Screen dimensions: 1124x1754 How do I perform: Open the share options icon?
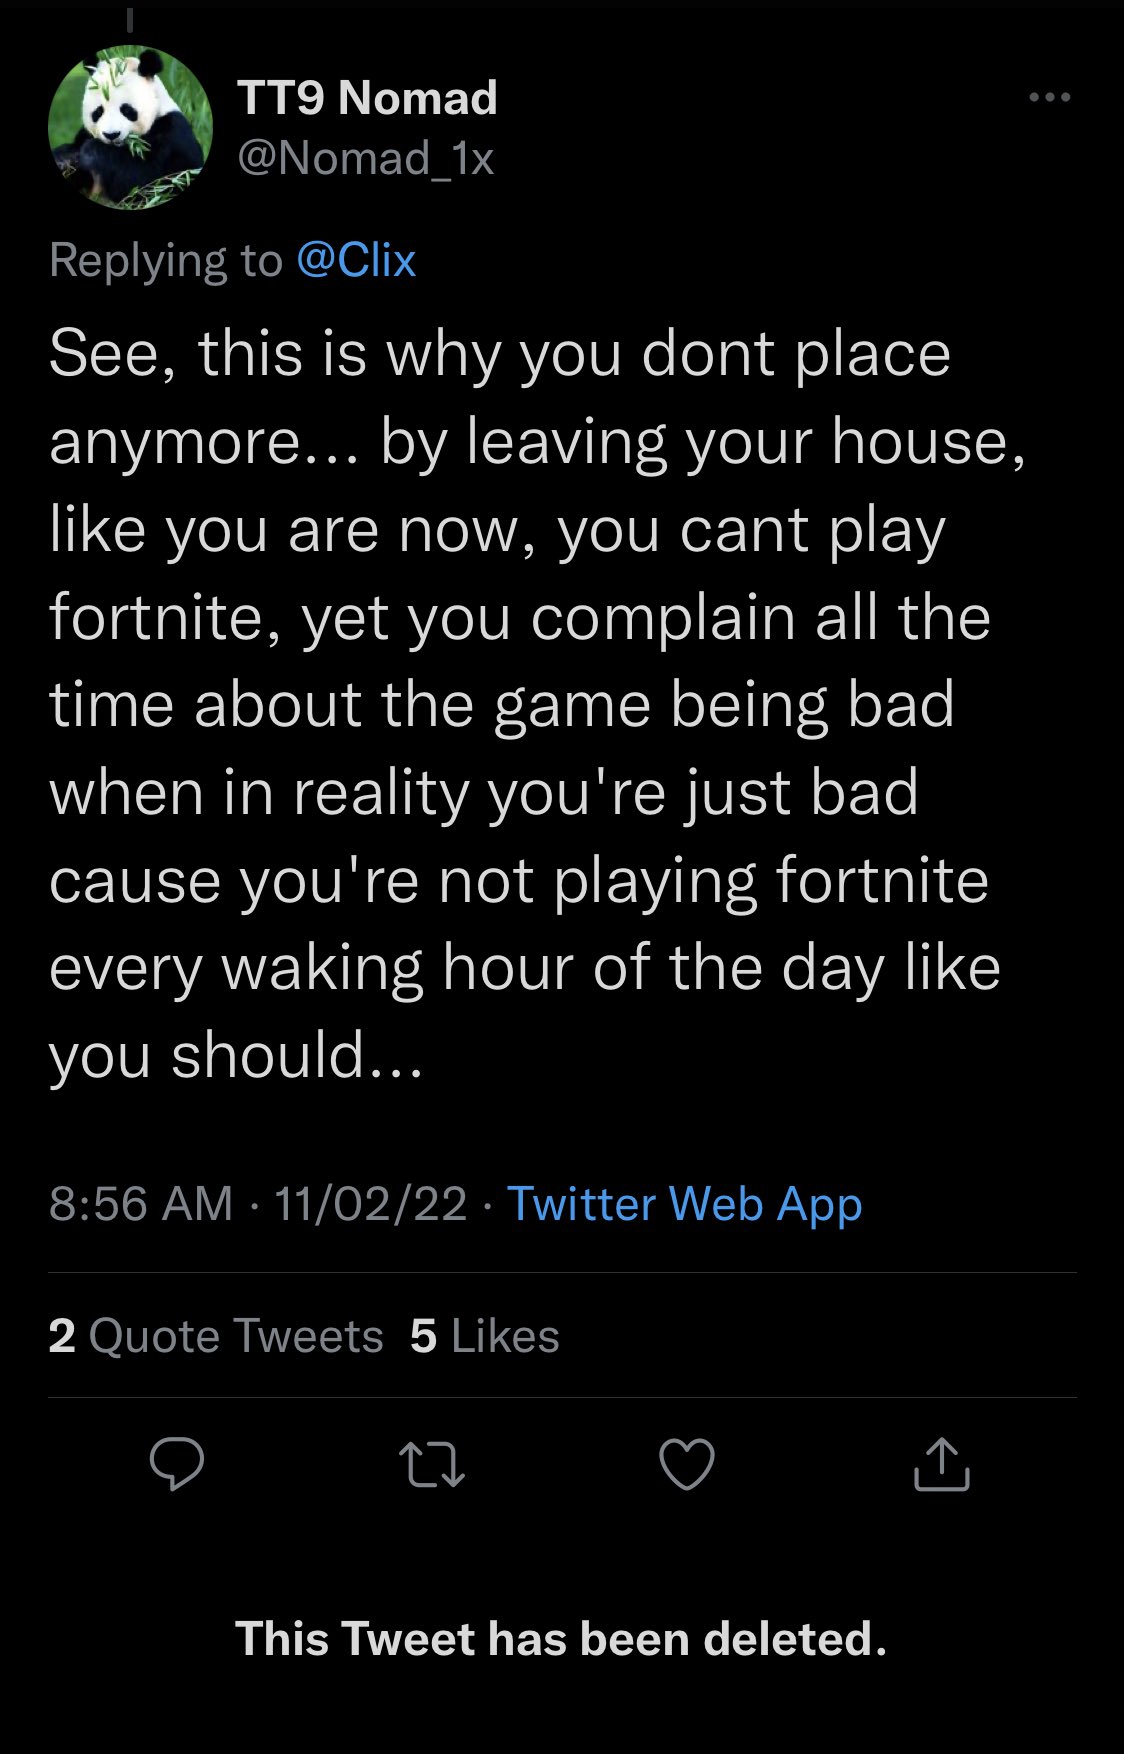point(942,1465)
